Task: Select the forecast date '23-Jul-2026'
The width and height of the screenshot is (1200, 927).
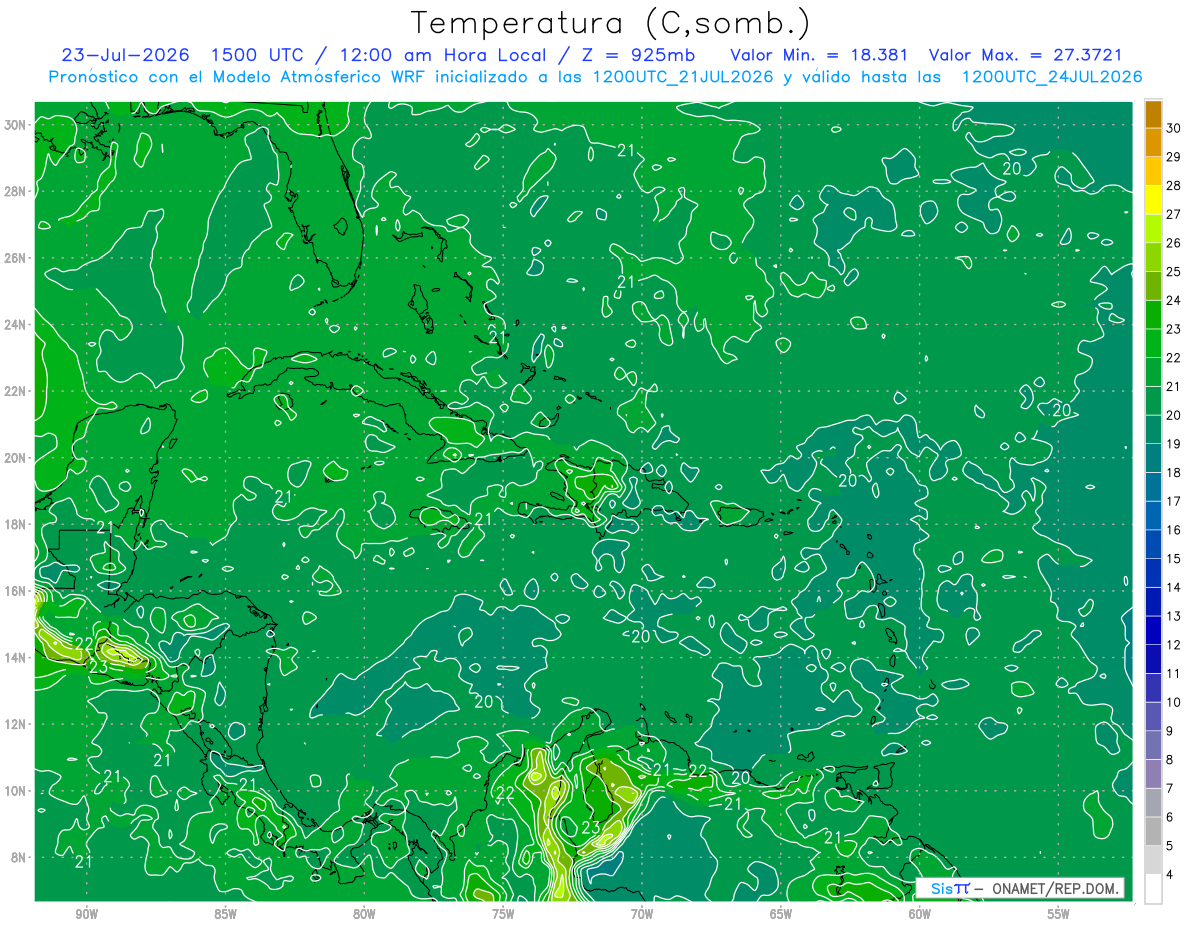Action: [127, 54]
